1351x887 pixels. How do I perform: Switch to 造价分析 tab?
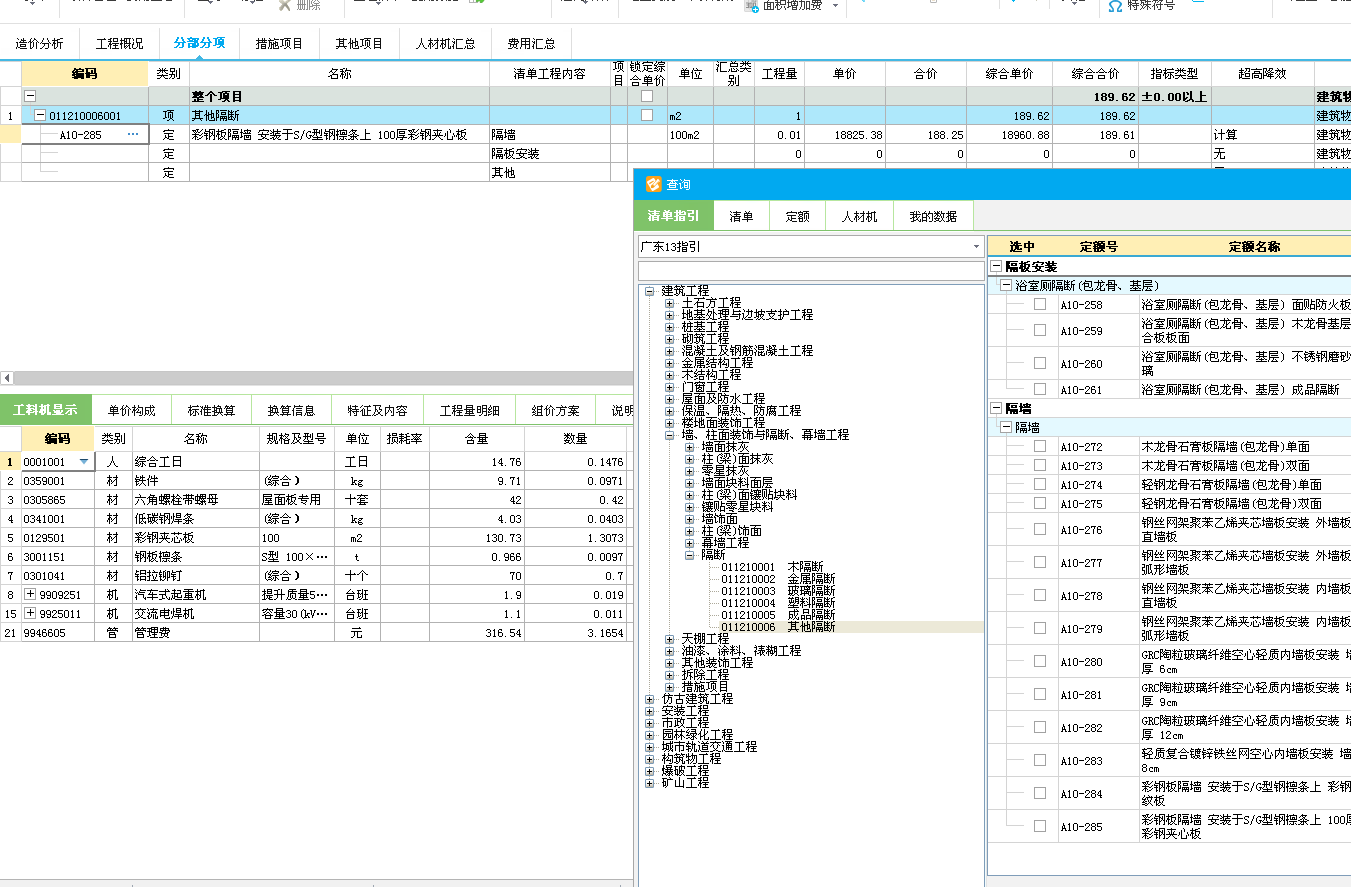[x=39, y=44]
